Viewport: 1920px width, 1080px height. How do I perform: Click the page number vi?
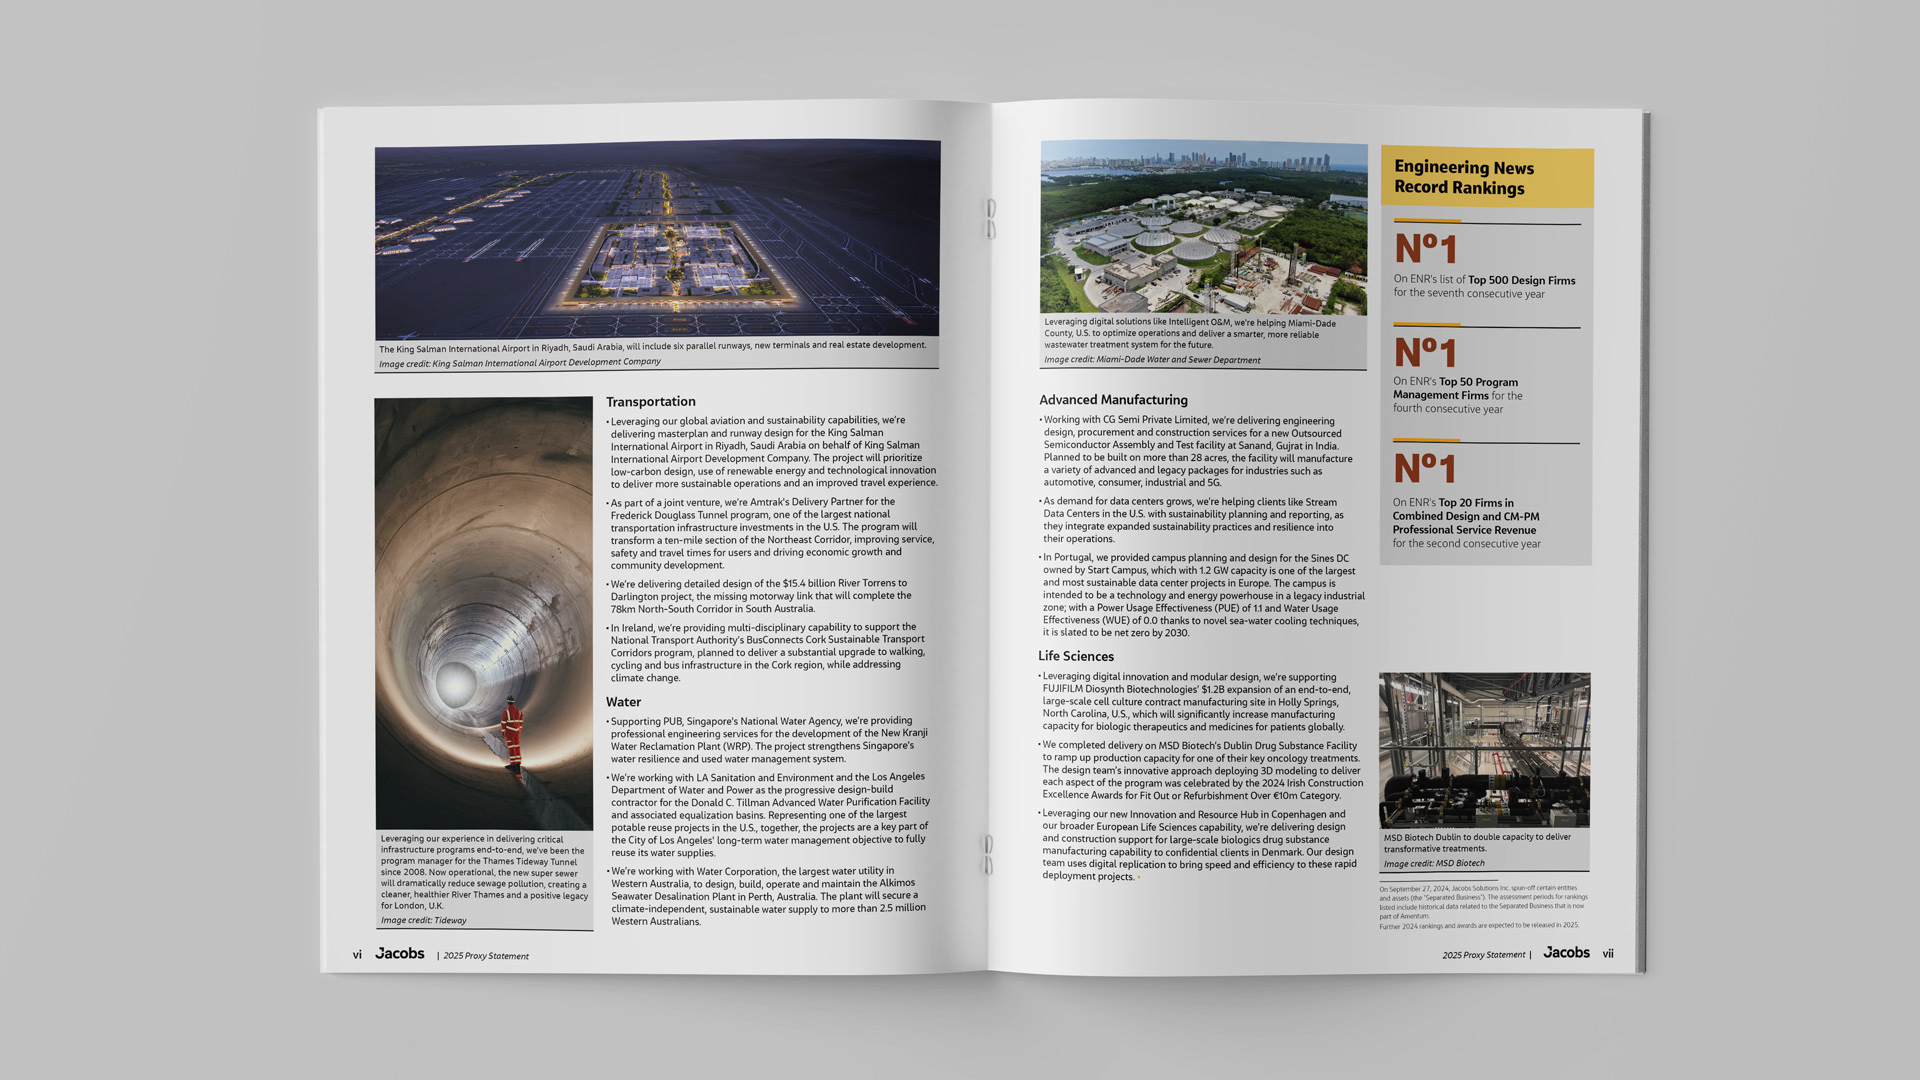(357, 955)
